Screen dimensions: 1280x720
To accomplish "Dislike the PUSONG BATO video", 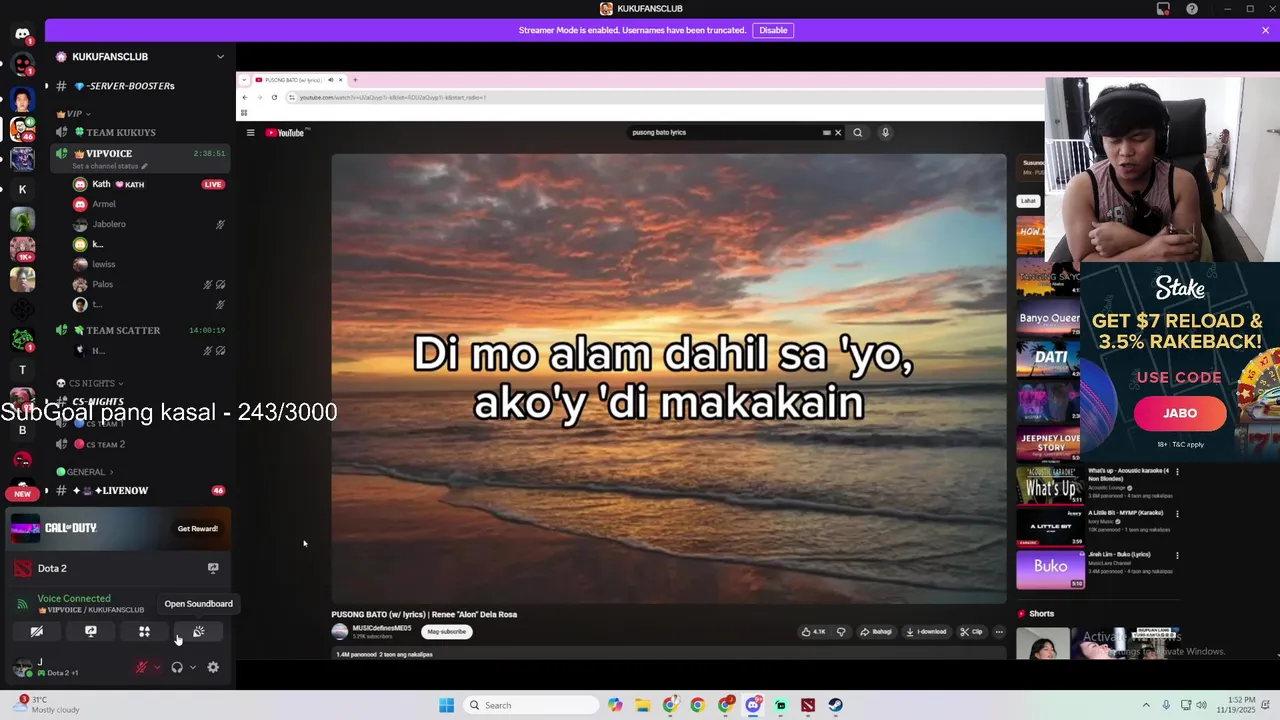I will click(841, 632).
